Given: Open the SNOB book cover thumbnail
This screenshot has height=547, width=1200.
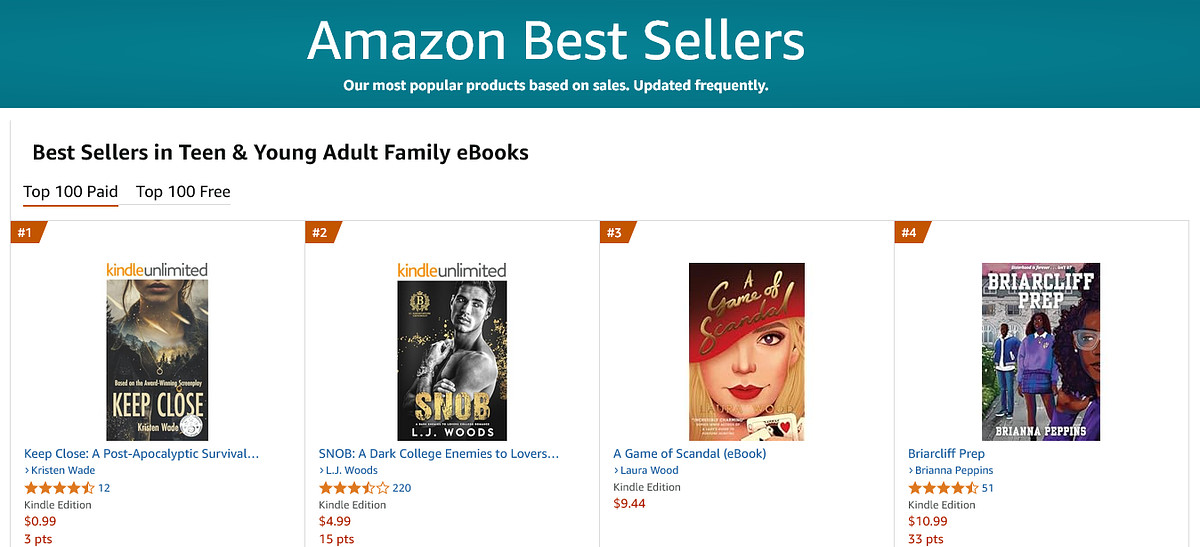Looking at the screenshot, I should click(x=452, y=350).
